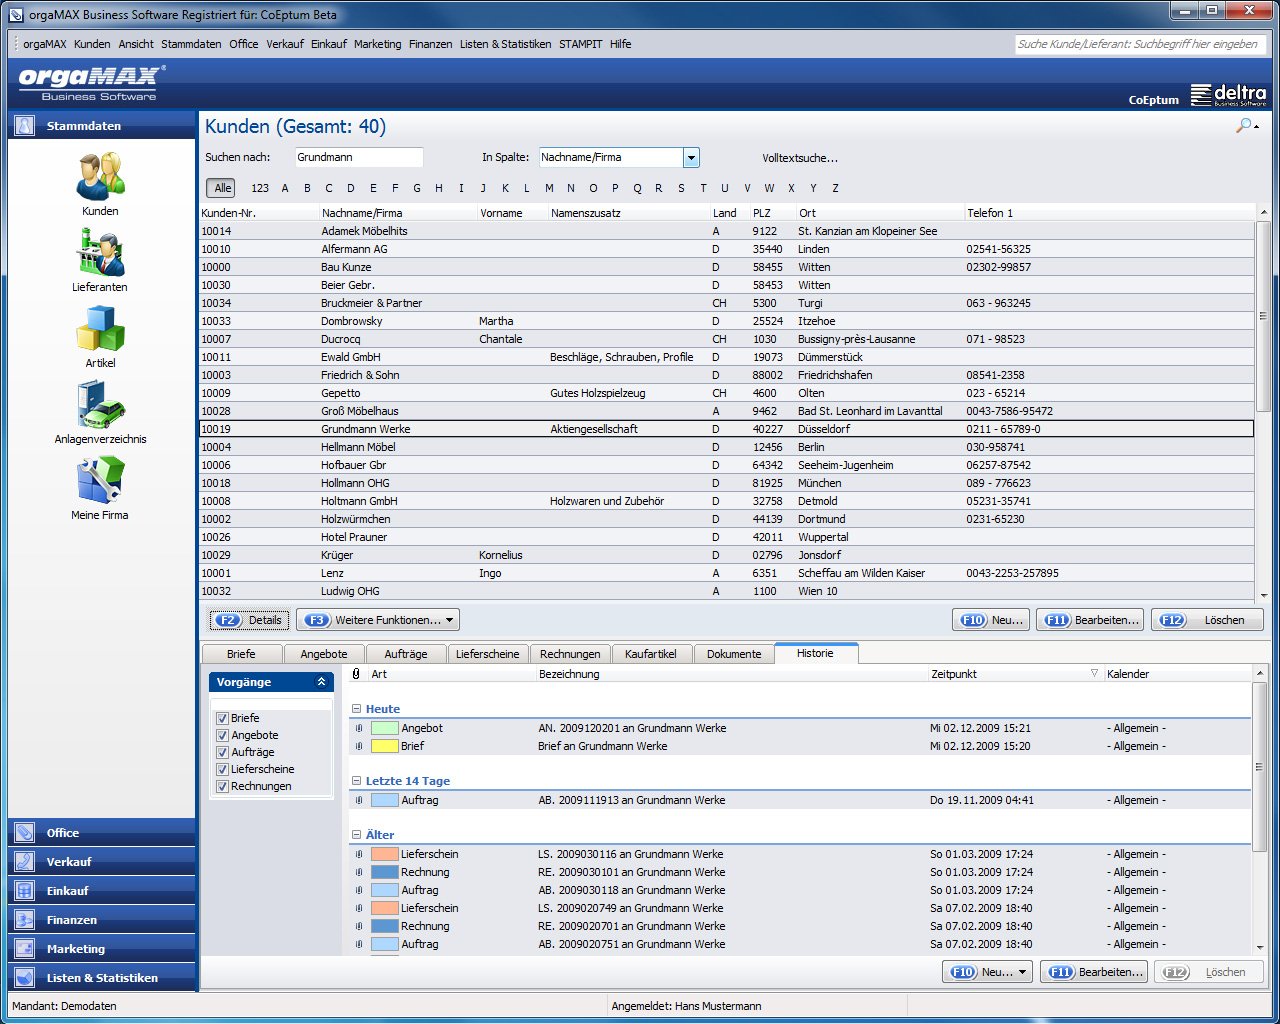Click F11 Bearbeiten button for the customer list

click(x=1091, y=620)
